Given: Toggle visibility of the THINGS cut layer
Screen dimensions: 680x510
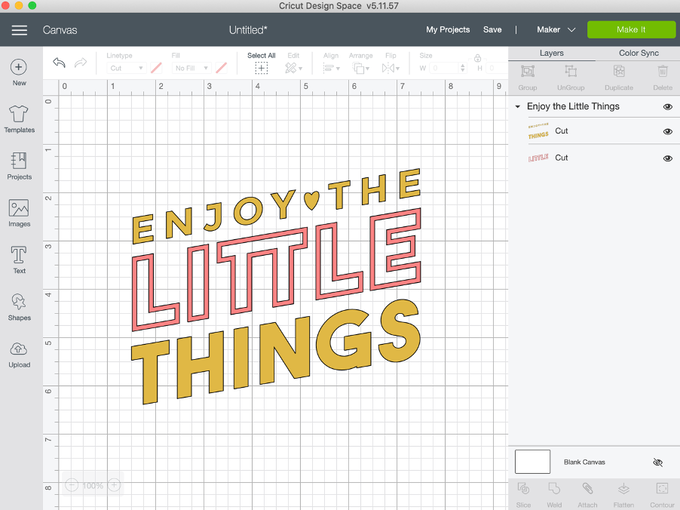Looking at the screenshot, I should click(x=667, y=131).
